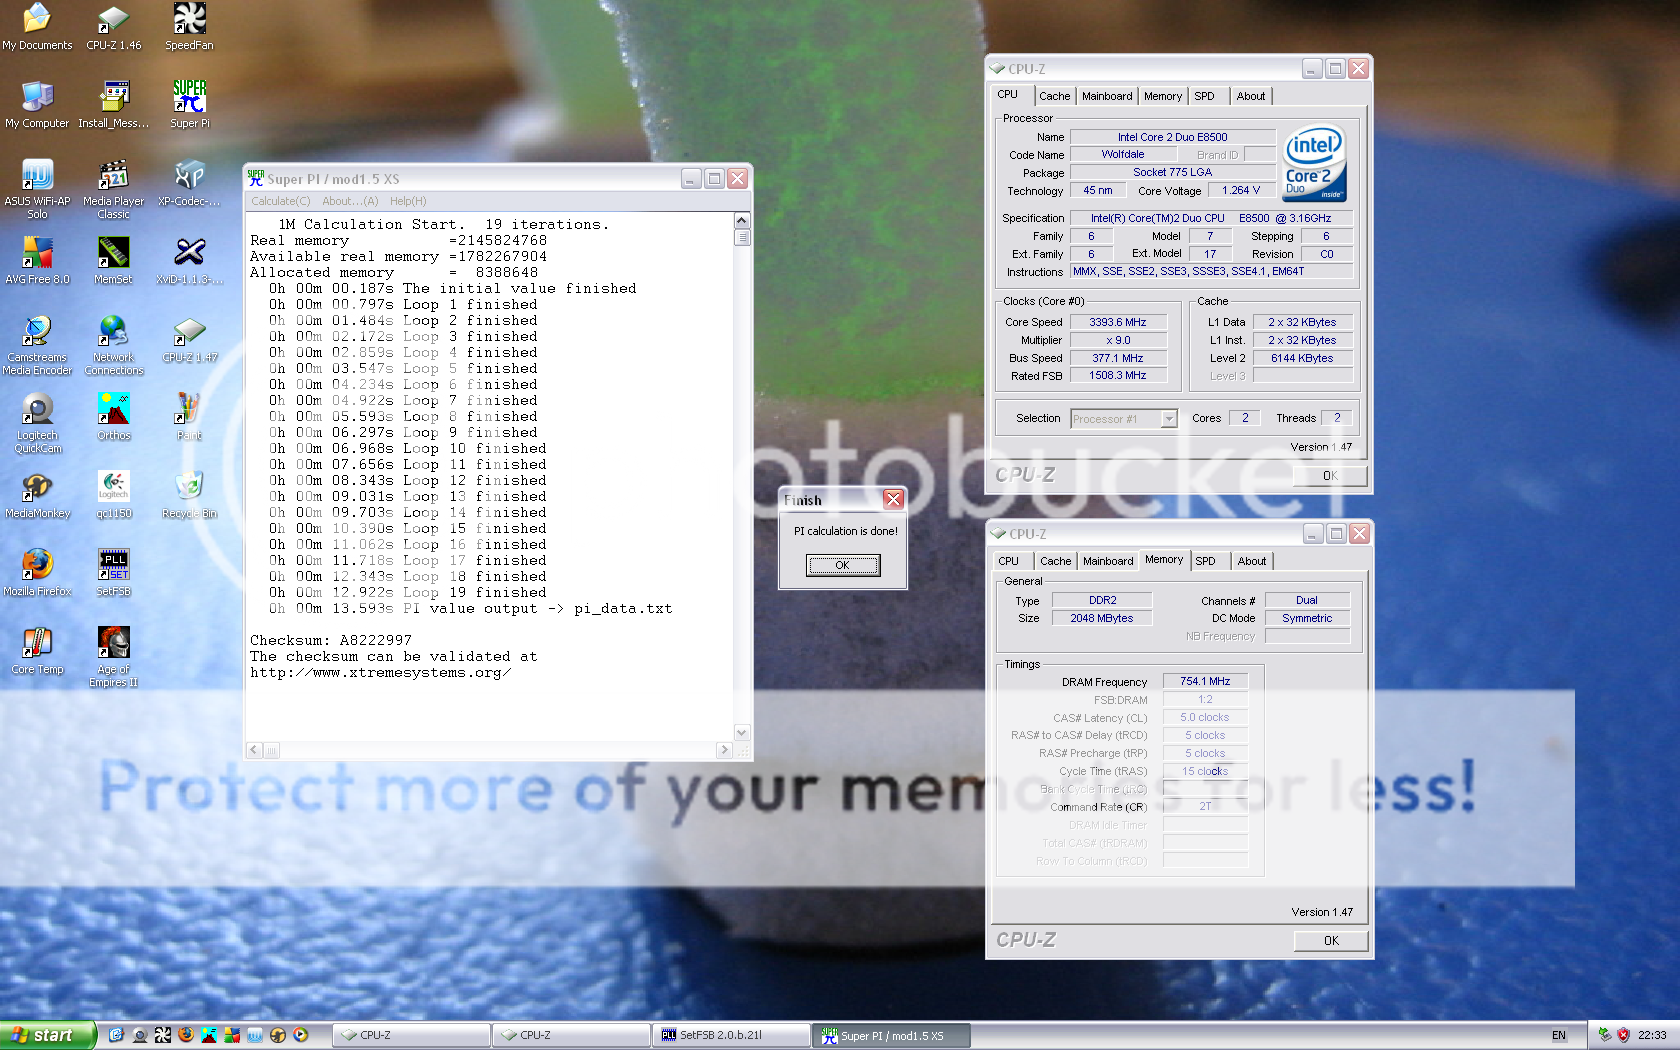This screenshot has width=1680, height=1050.
Task: Click the red Security Center shield tray icon
Action: pos(1623,1035)
